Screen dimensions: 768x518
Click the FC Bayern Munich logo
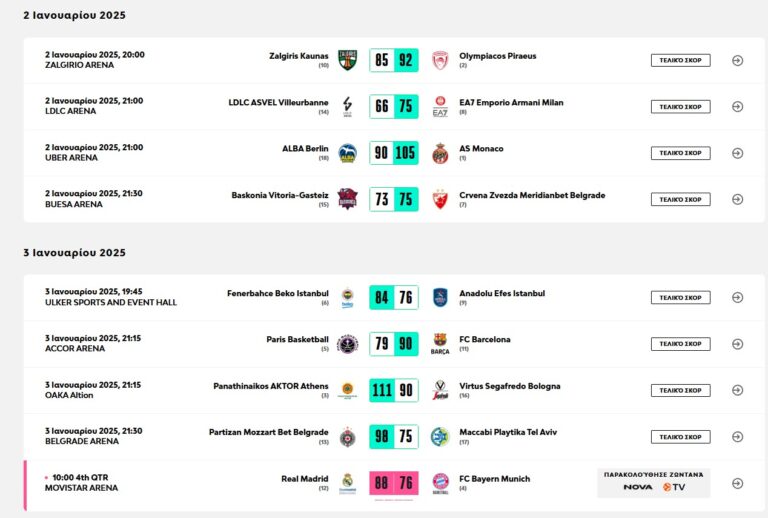[x=440, y=483]
